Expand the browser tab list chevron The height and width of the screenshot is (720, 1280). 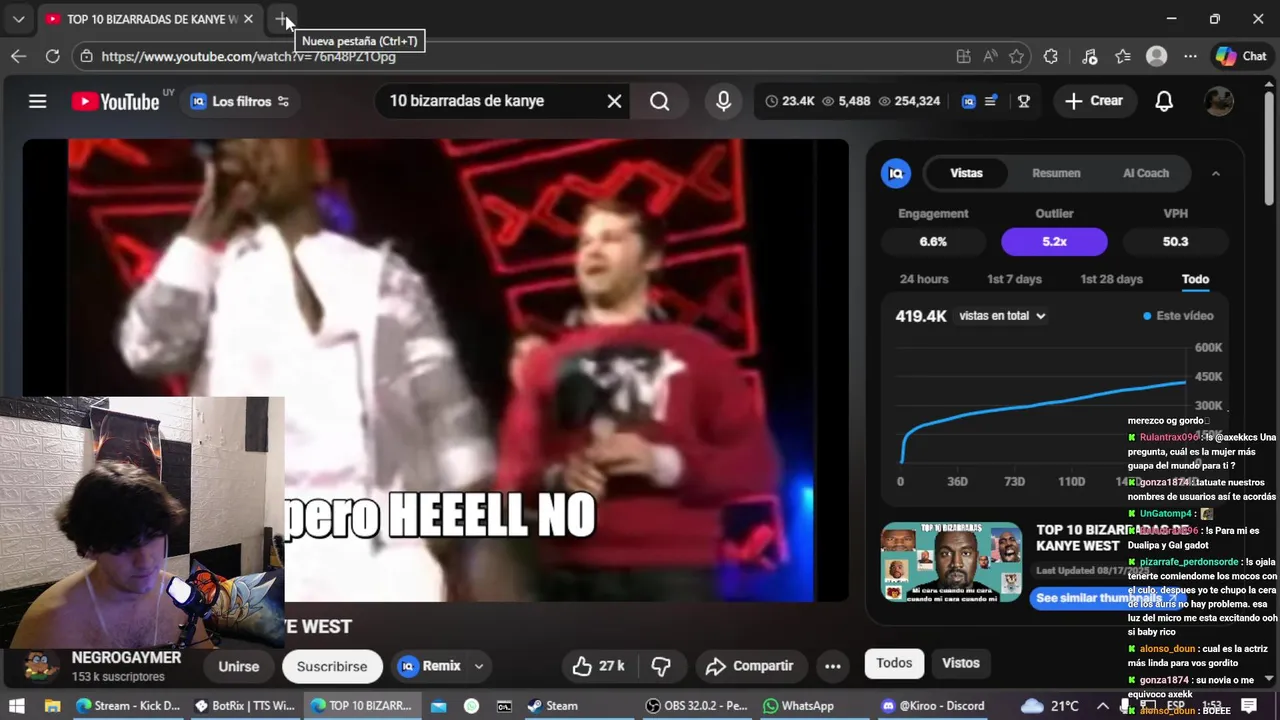click(18, 19)
